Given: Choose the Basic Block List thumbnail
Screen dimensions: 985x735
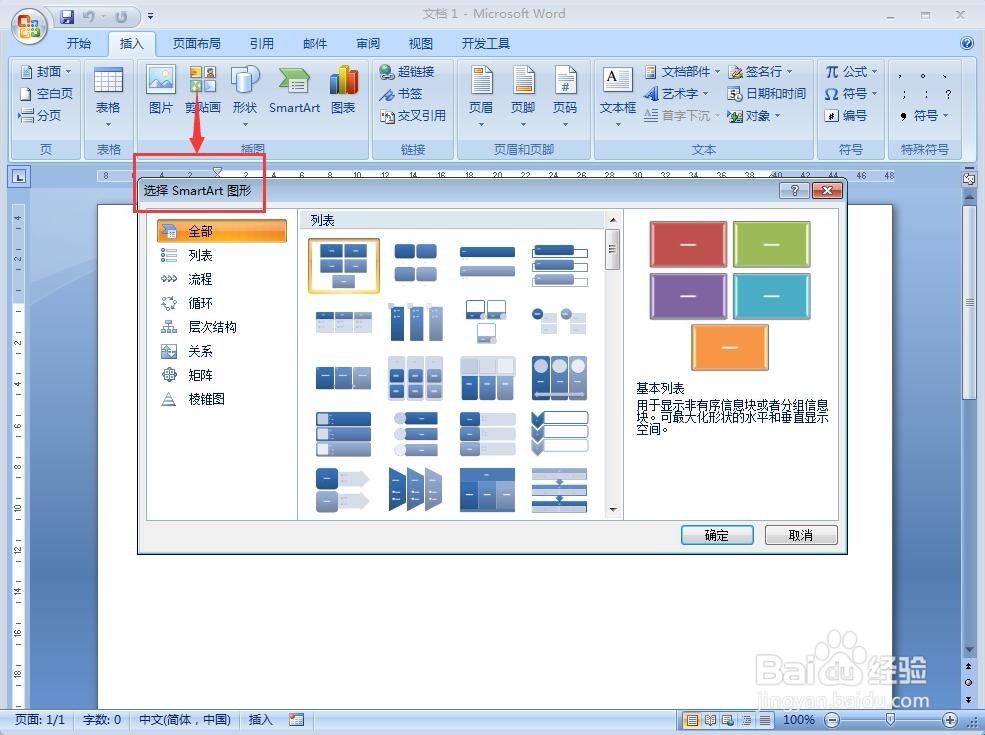Looking at the screenshot, I should [x=344, y=266].
